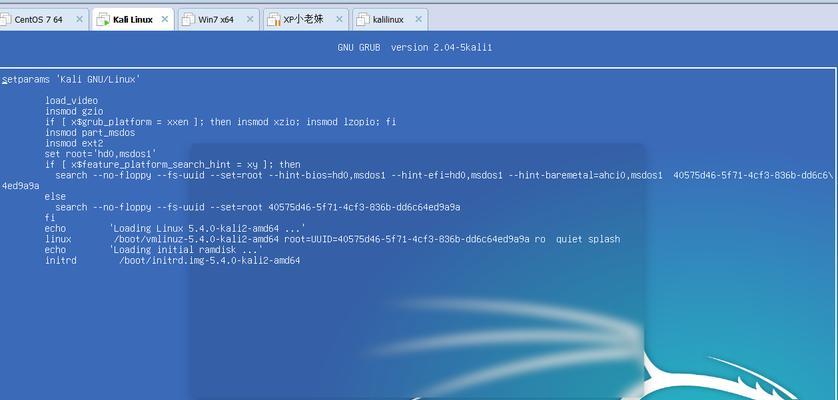Close the Win7 x64 tab
Screen dimensions: 838x400
tap(250, 19)
